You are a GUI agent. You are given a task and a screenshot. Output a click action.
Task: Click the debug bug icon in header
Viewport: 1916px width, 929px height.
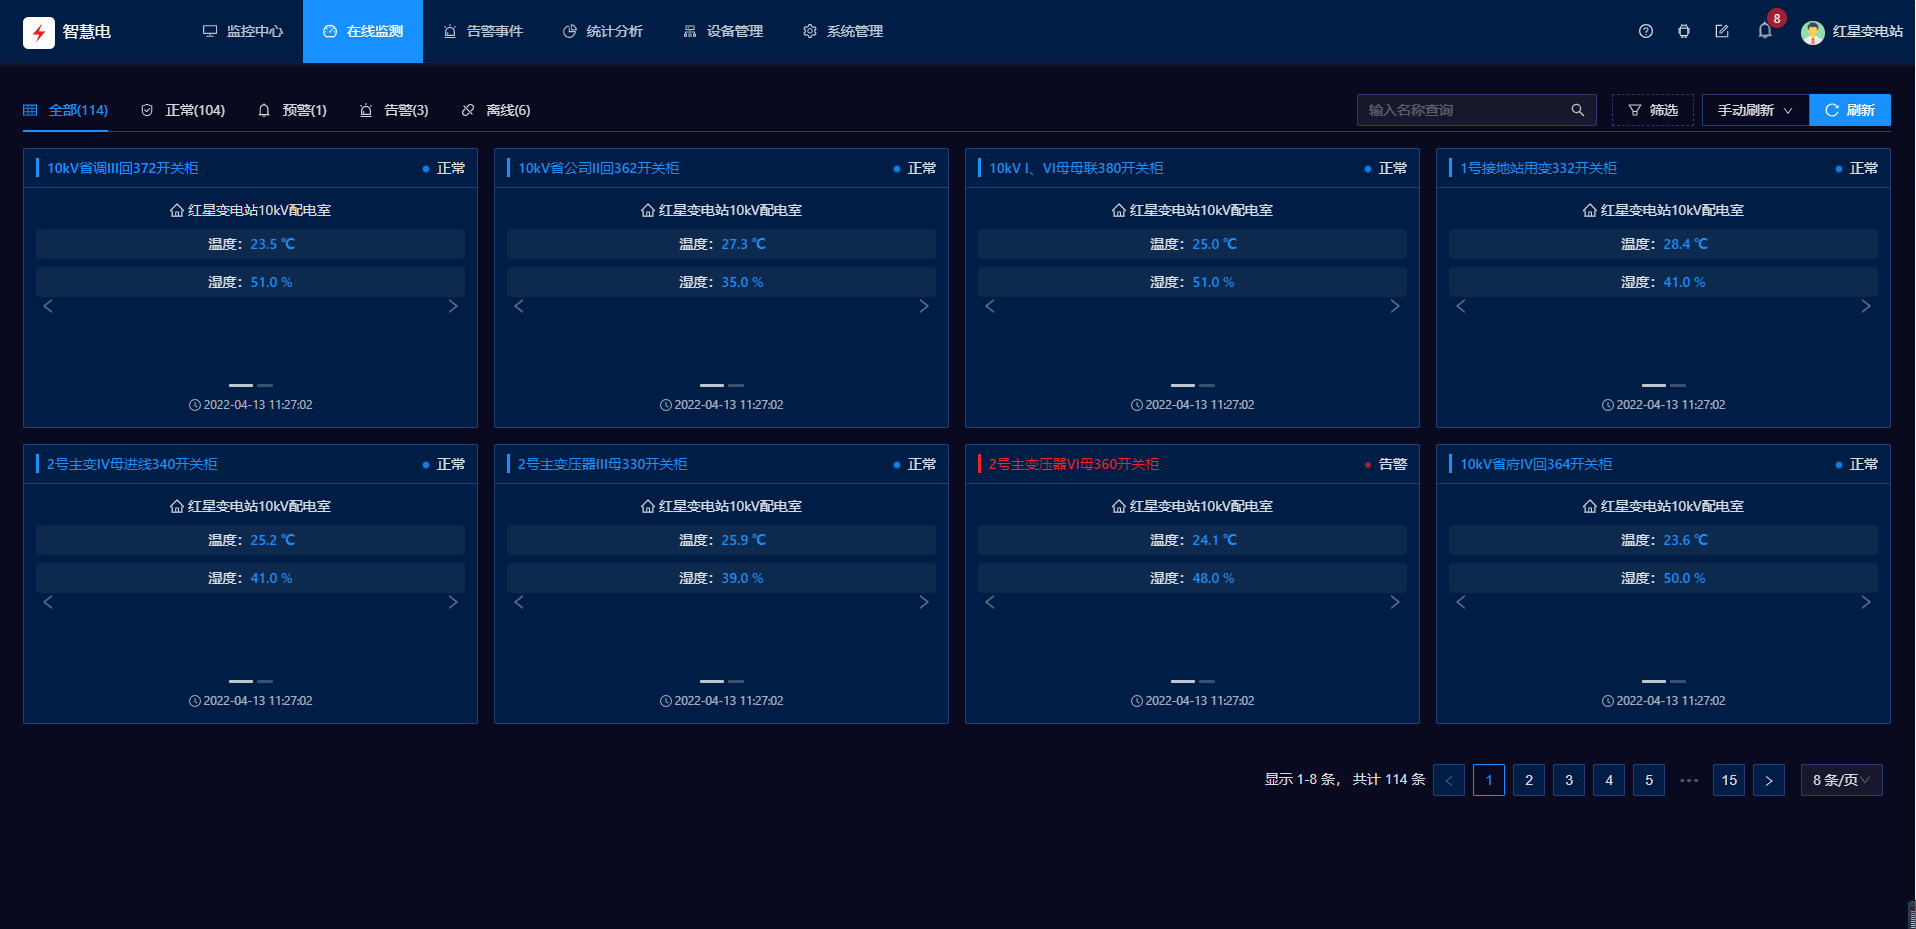tap(1684, 31)
